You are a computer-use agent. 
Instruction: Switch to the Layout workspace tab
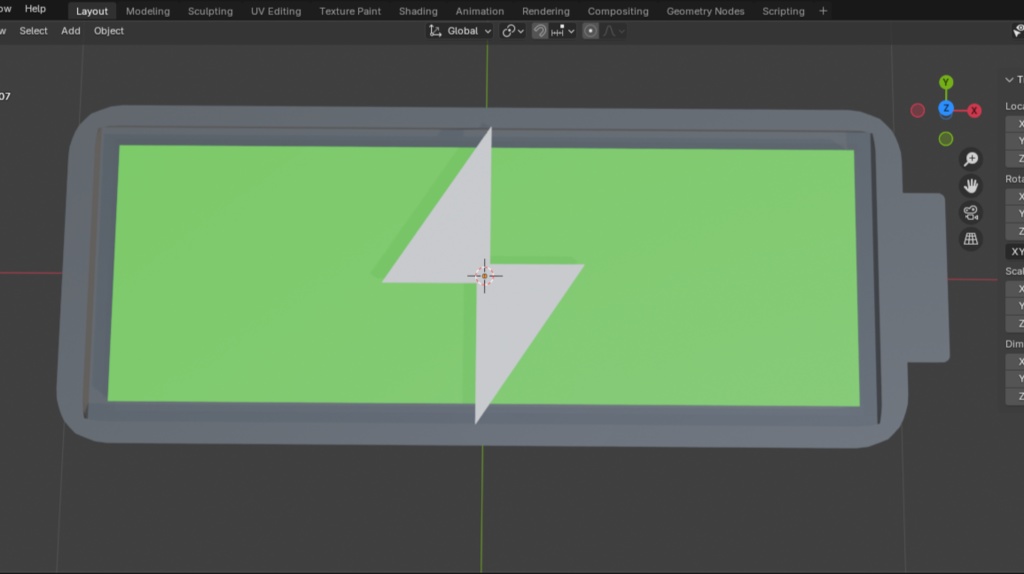click(91, 11)
